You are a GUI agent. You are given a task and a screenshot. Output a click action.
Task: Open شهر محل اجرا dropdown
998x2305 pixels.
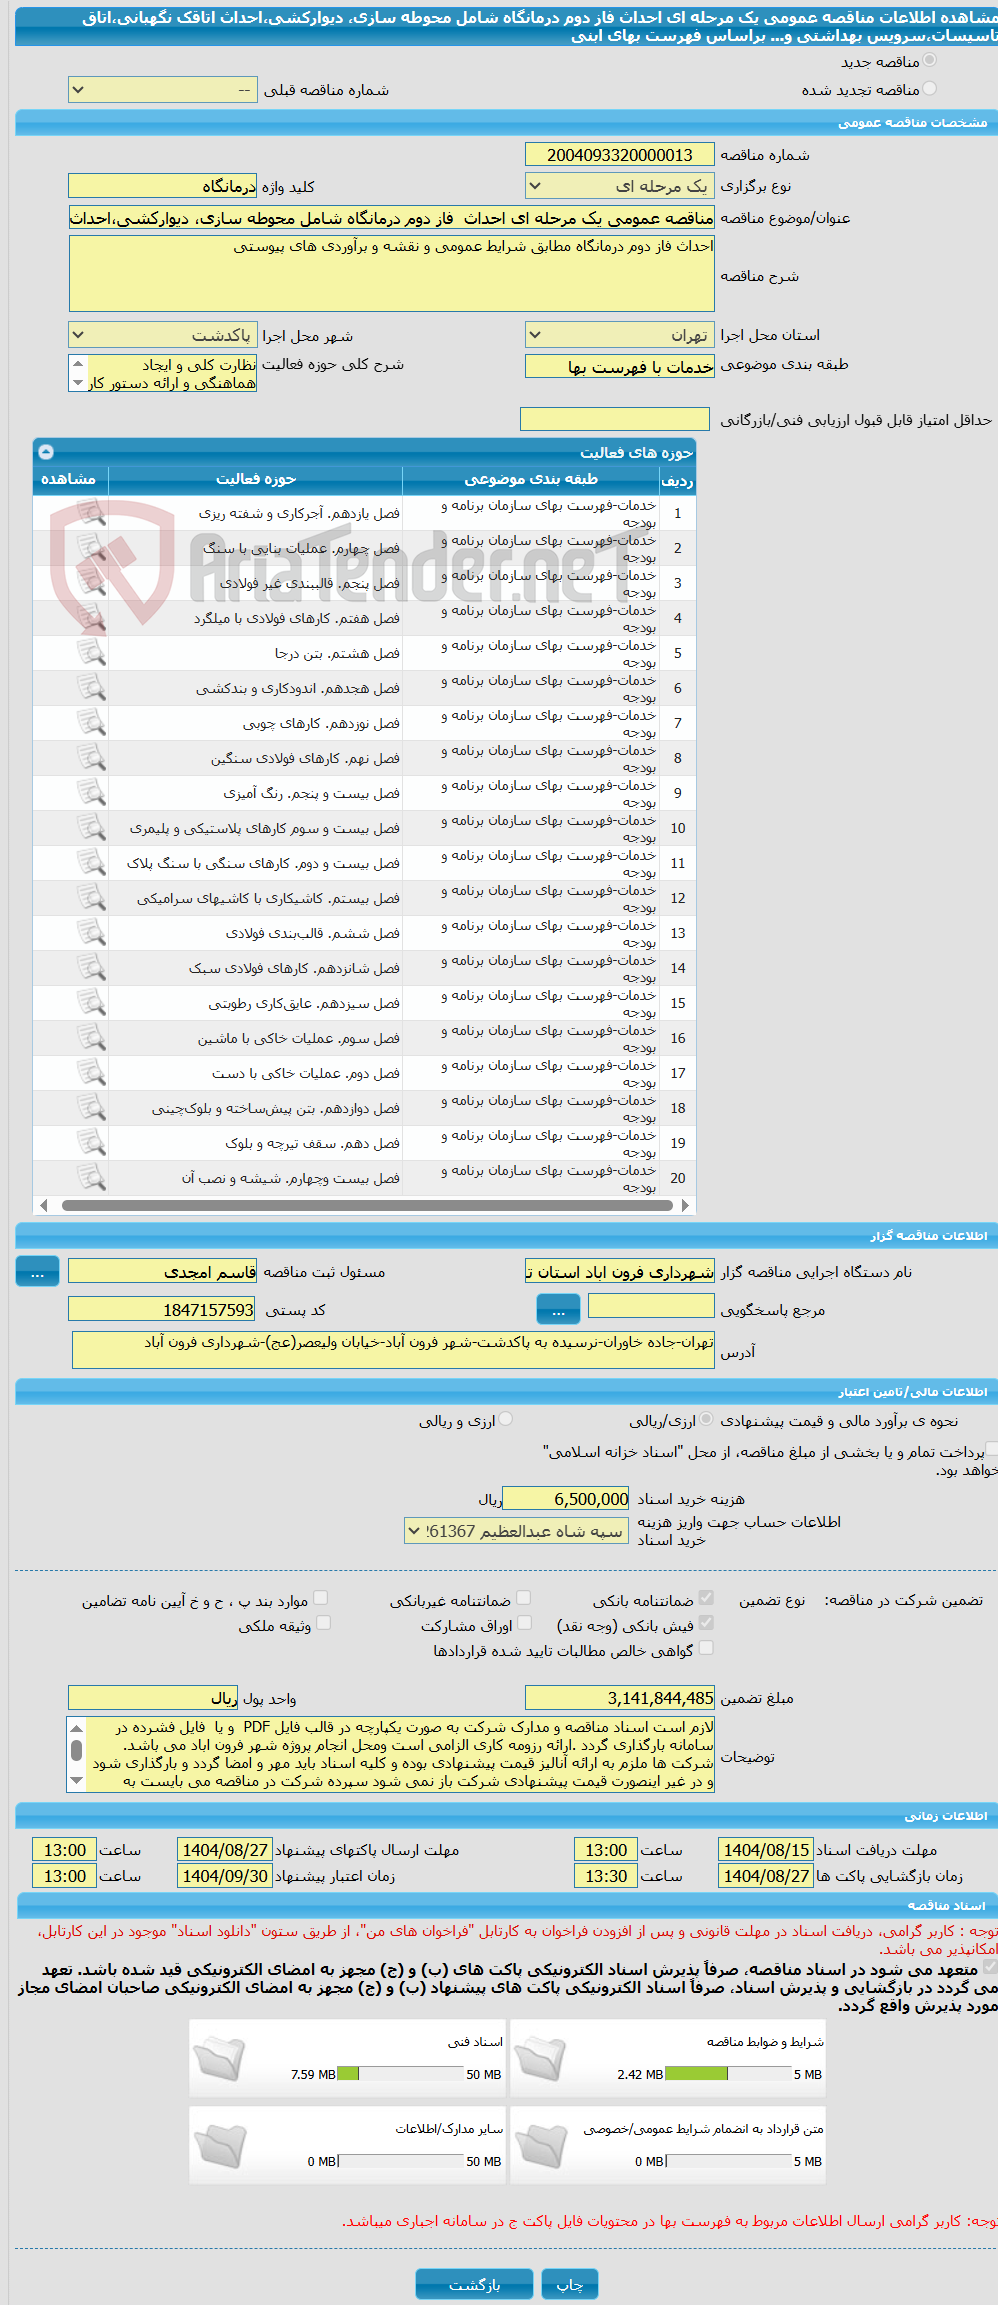coord(163,335)
